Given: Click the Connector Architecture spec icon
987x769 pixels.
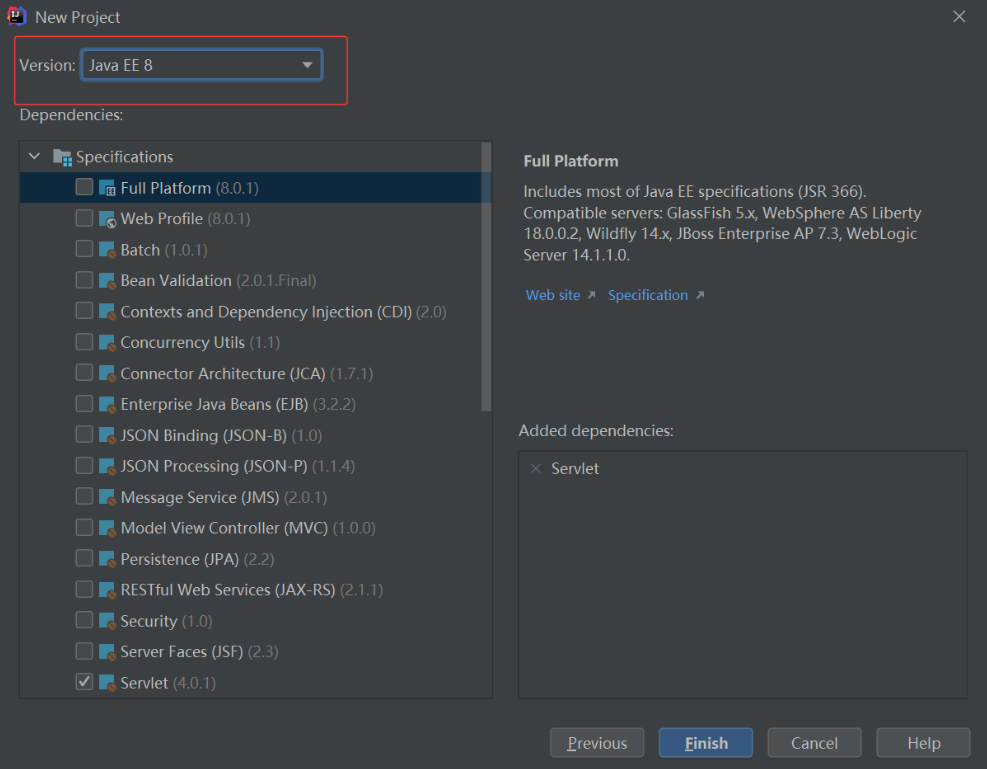Looking at the screenshot, I should pos(107,373).
